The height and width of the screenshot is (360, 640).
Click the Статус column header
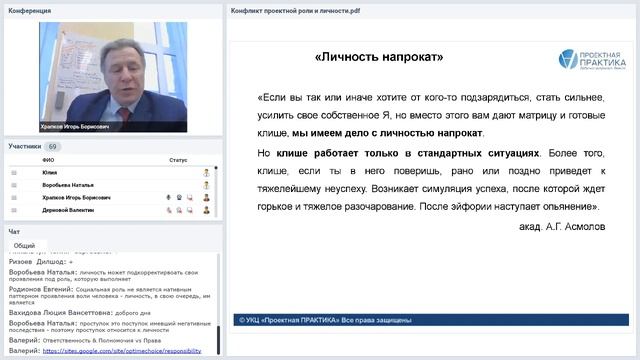[x=178, y=160]
